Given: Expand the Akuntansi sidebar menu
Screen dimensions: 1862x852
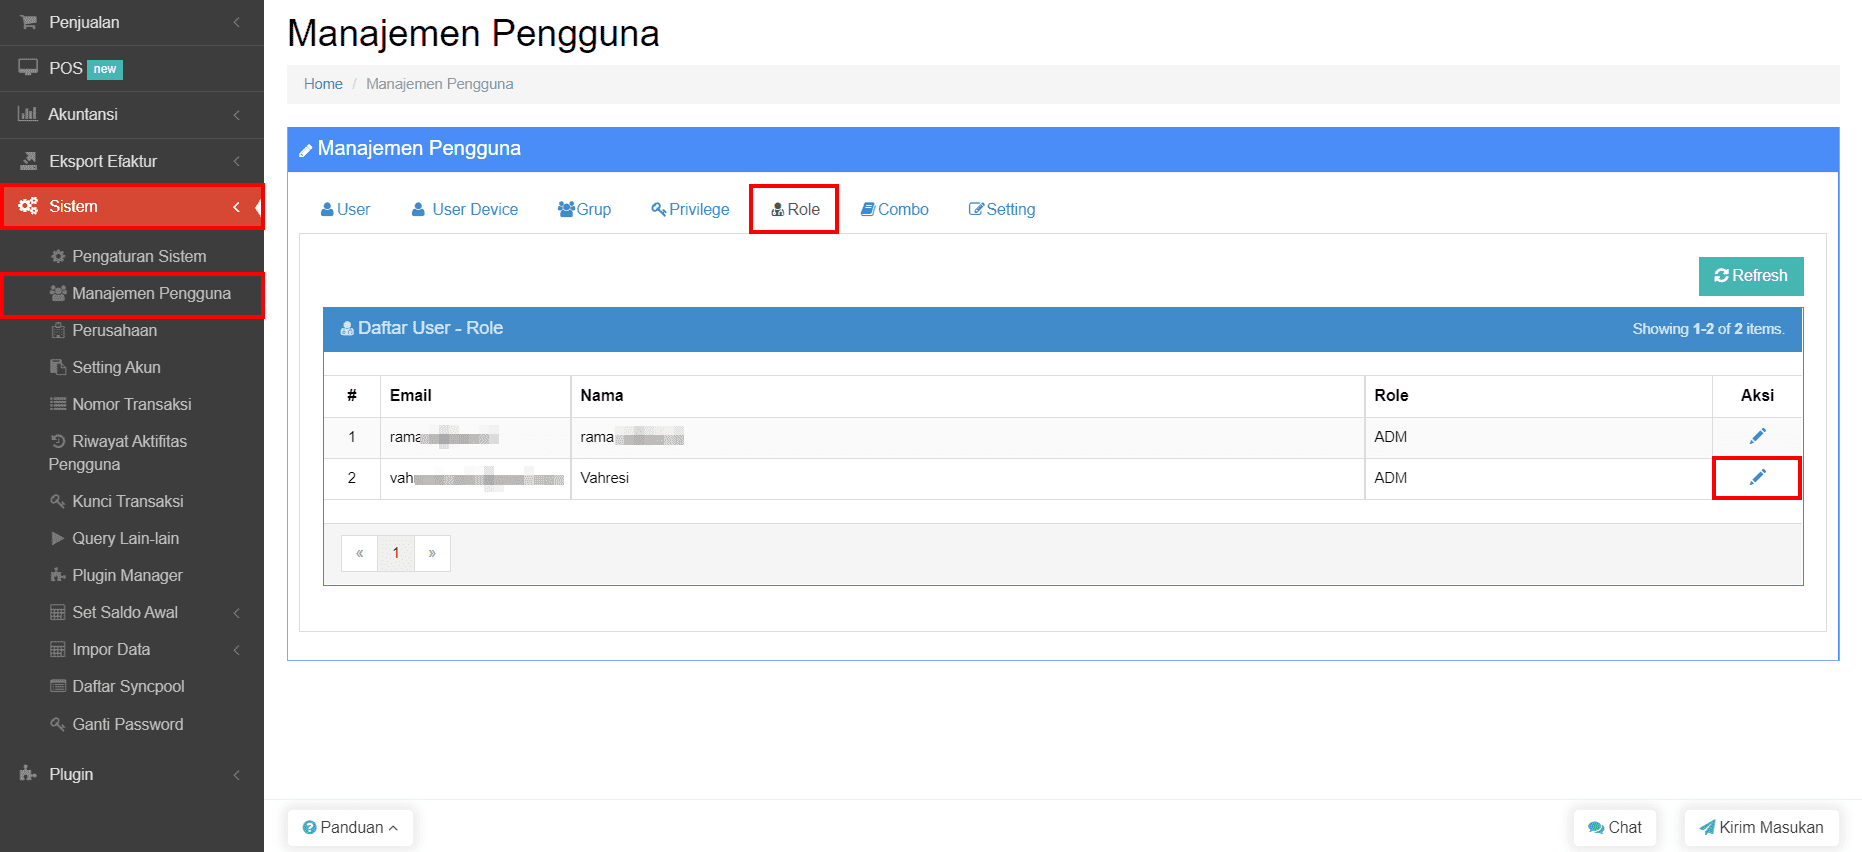Looking at the screenshot, I should pos(83,114).
